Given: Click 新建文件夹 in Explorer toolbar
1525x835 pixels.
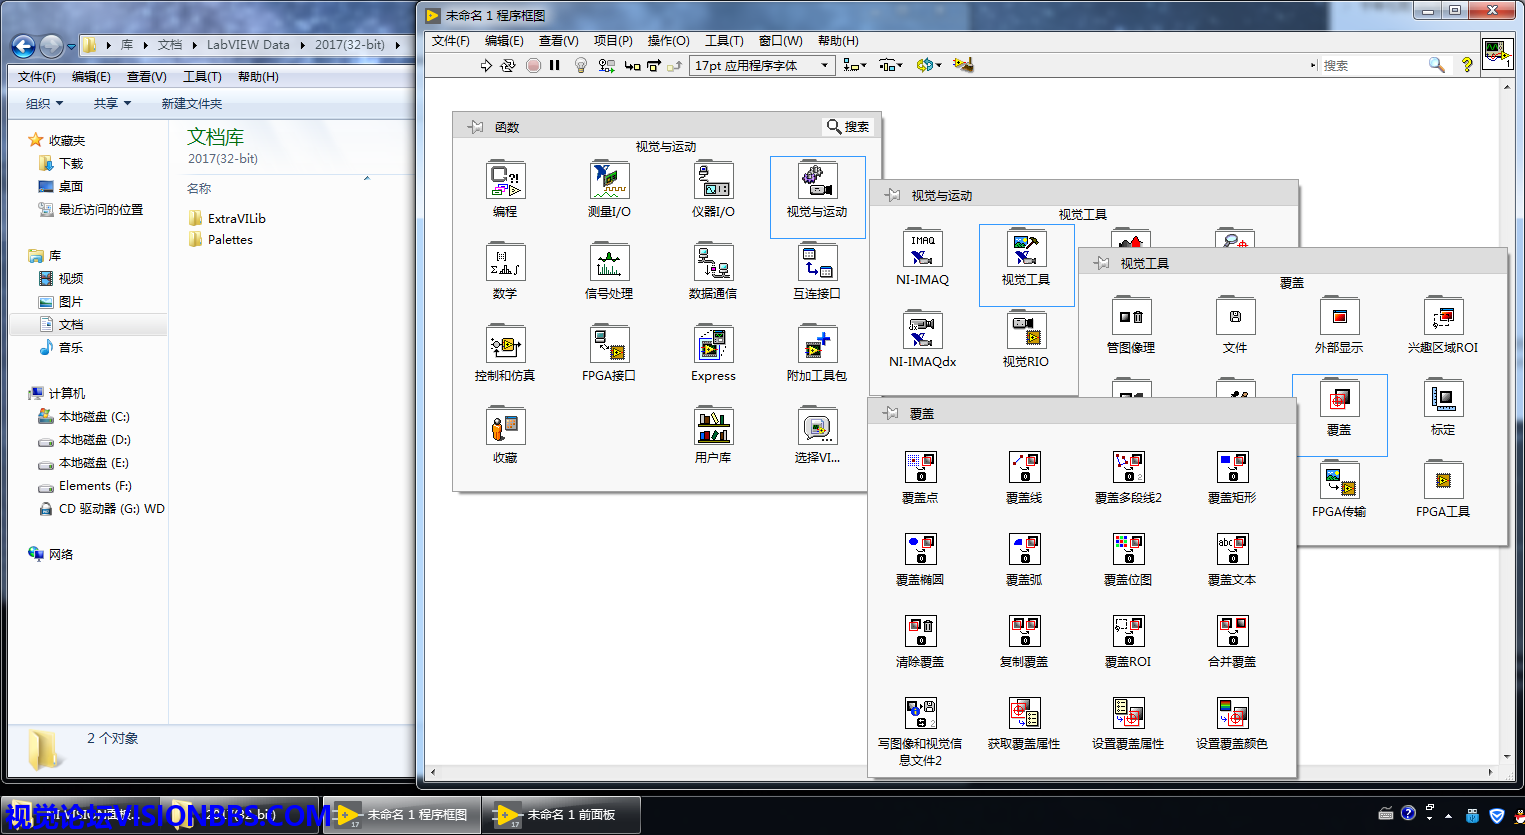Looking at the screenshot, I should [192, 104].
